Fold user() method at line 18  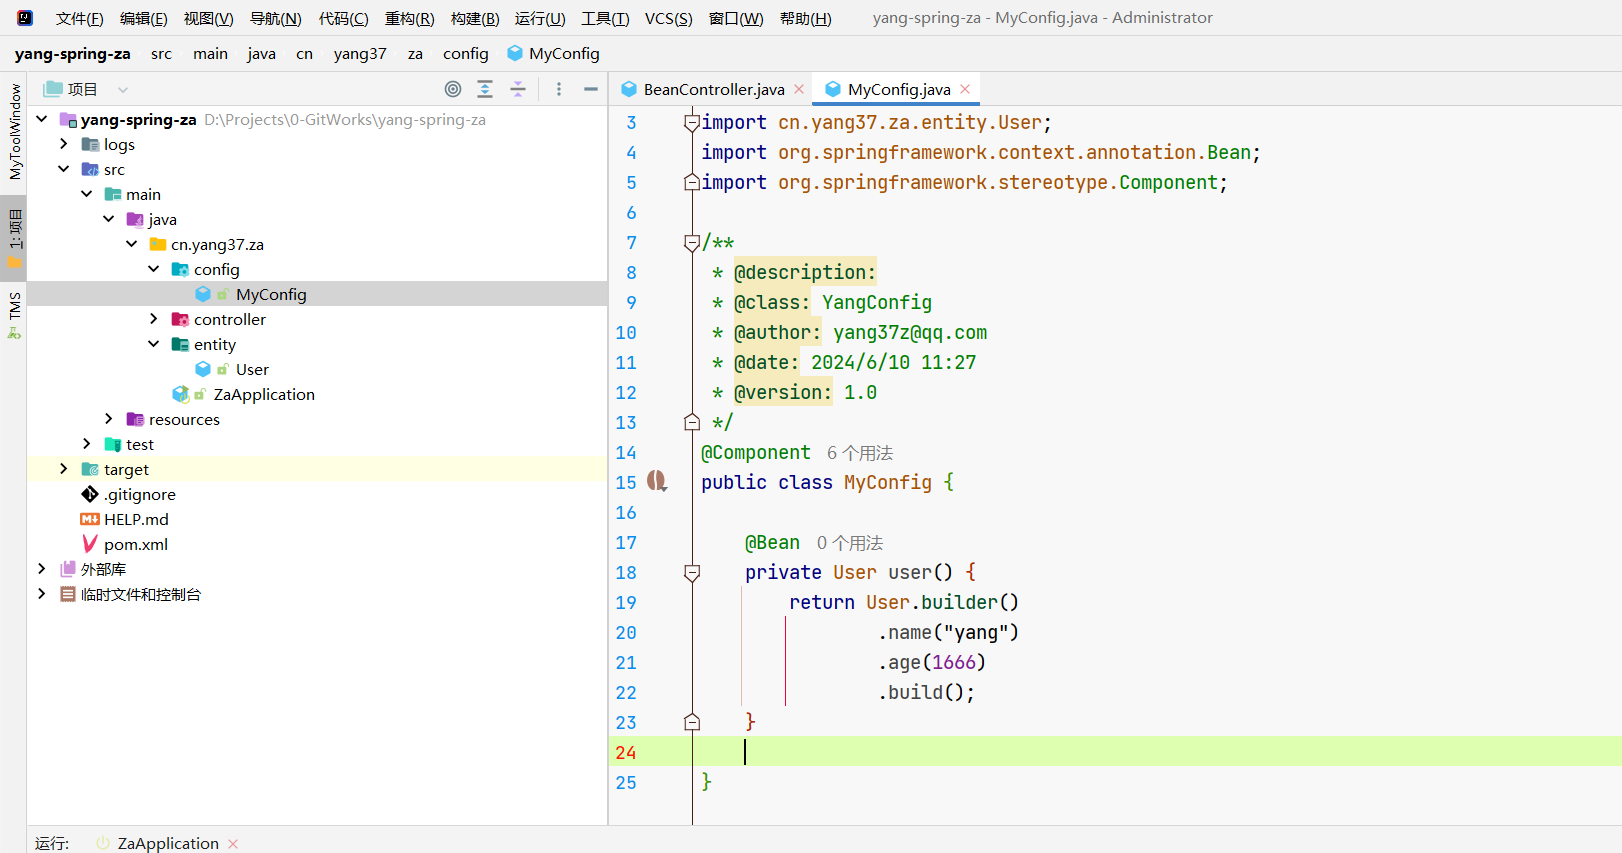691,572
